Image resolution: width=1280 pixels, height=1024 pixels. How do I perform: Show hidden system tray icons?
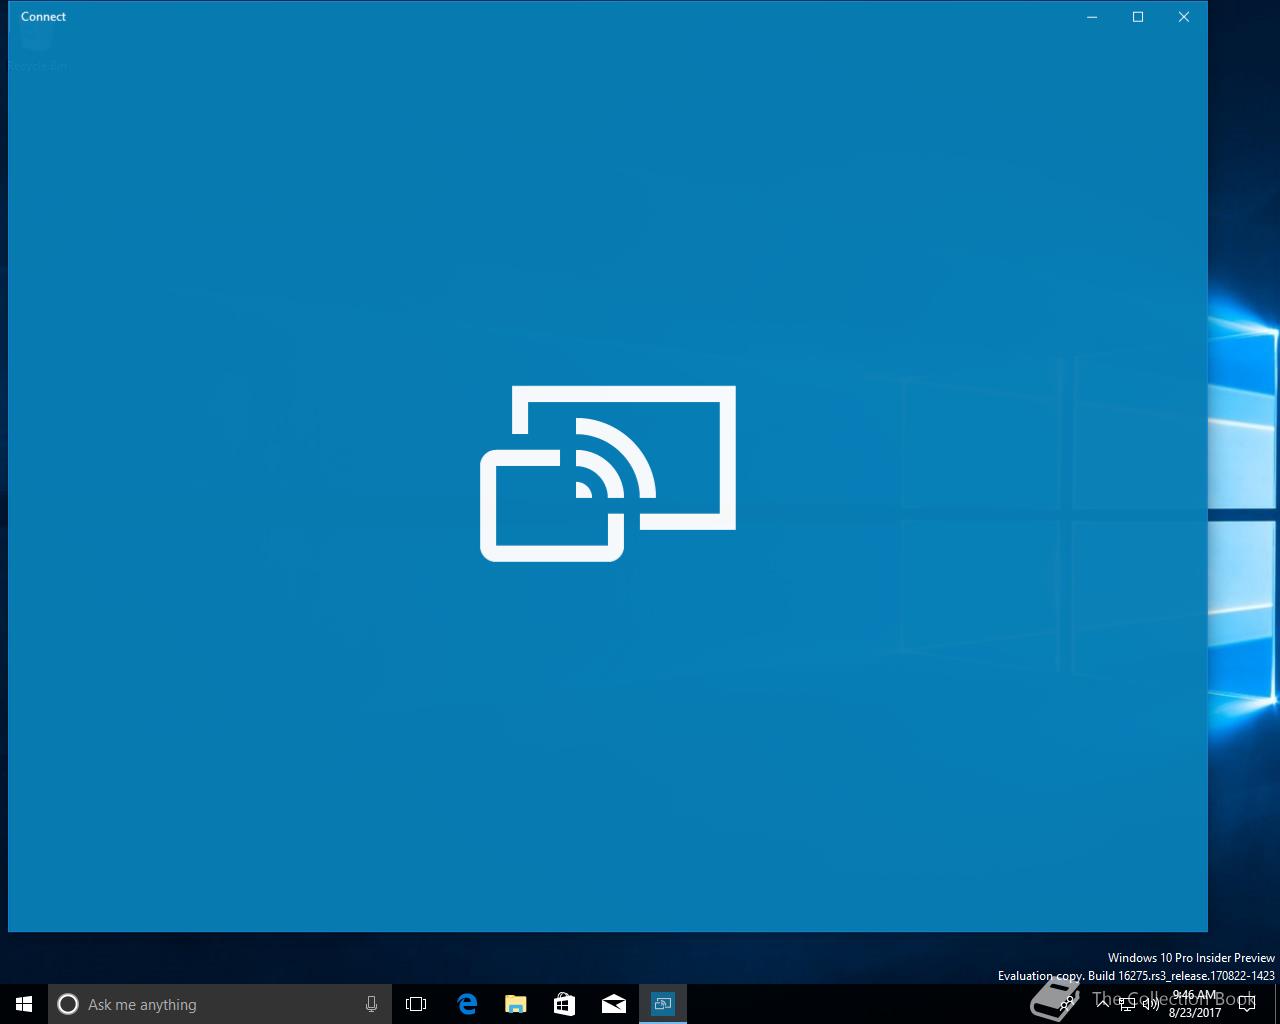[x=1103, y=1004]
